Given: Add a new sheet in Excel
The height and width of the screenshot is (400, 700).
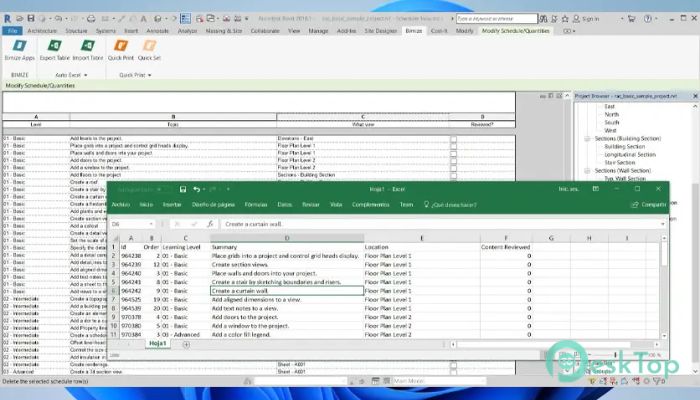Looking at the screenshot, I should (186, 344).
